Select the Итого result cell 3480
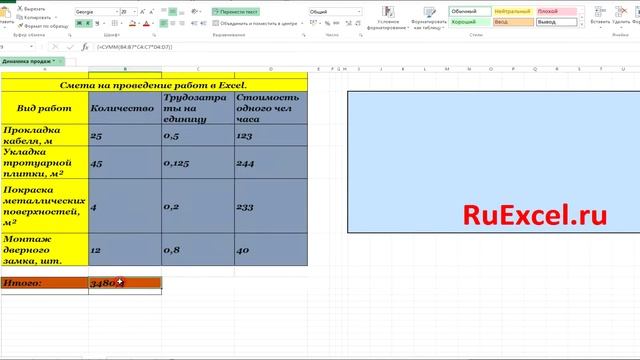 (x=125, y=282)
